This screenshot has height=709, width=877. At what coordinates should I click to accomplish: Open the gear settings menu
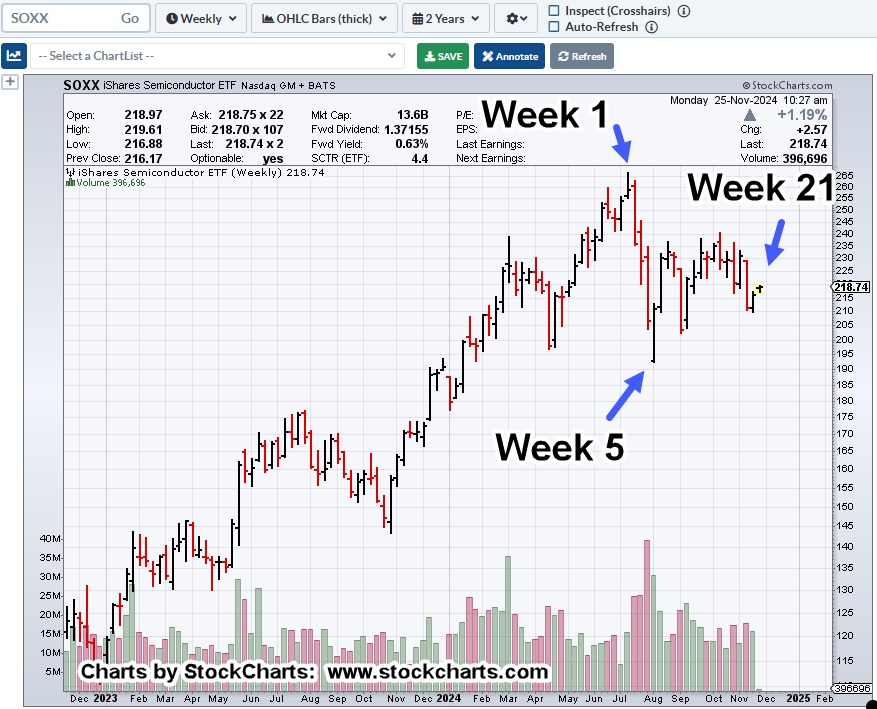coord(520,18)
